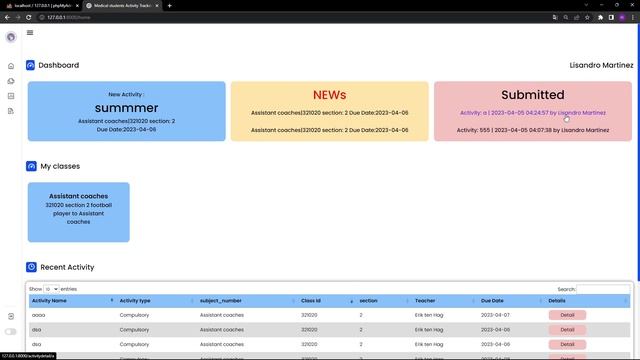The image size is (640, 360).
Task: Click the table Search field
Action: click(x=603, y=289)
